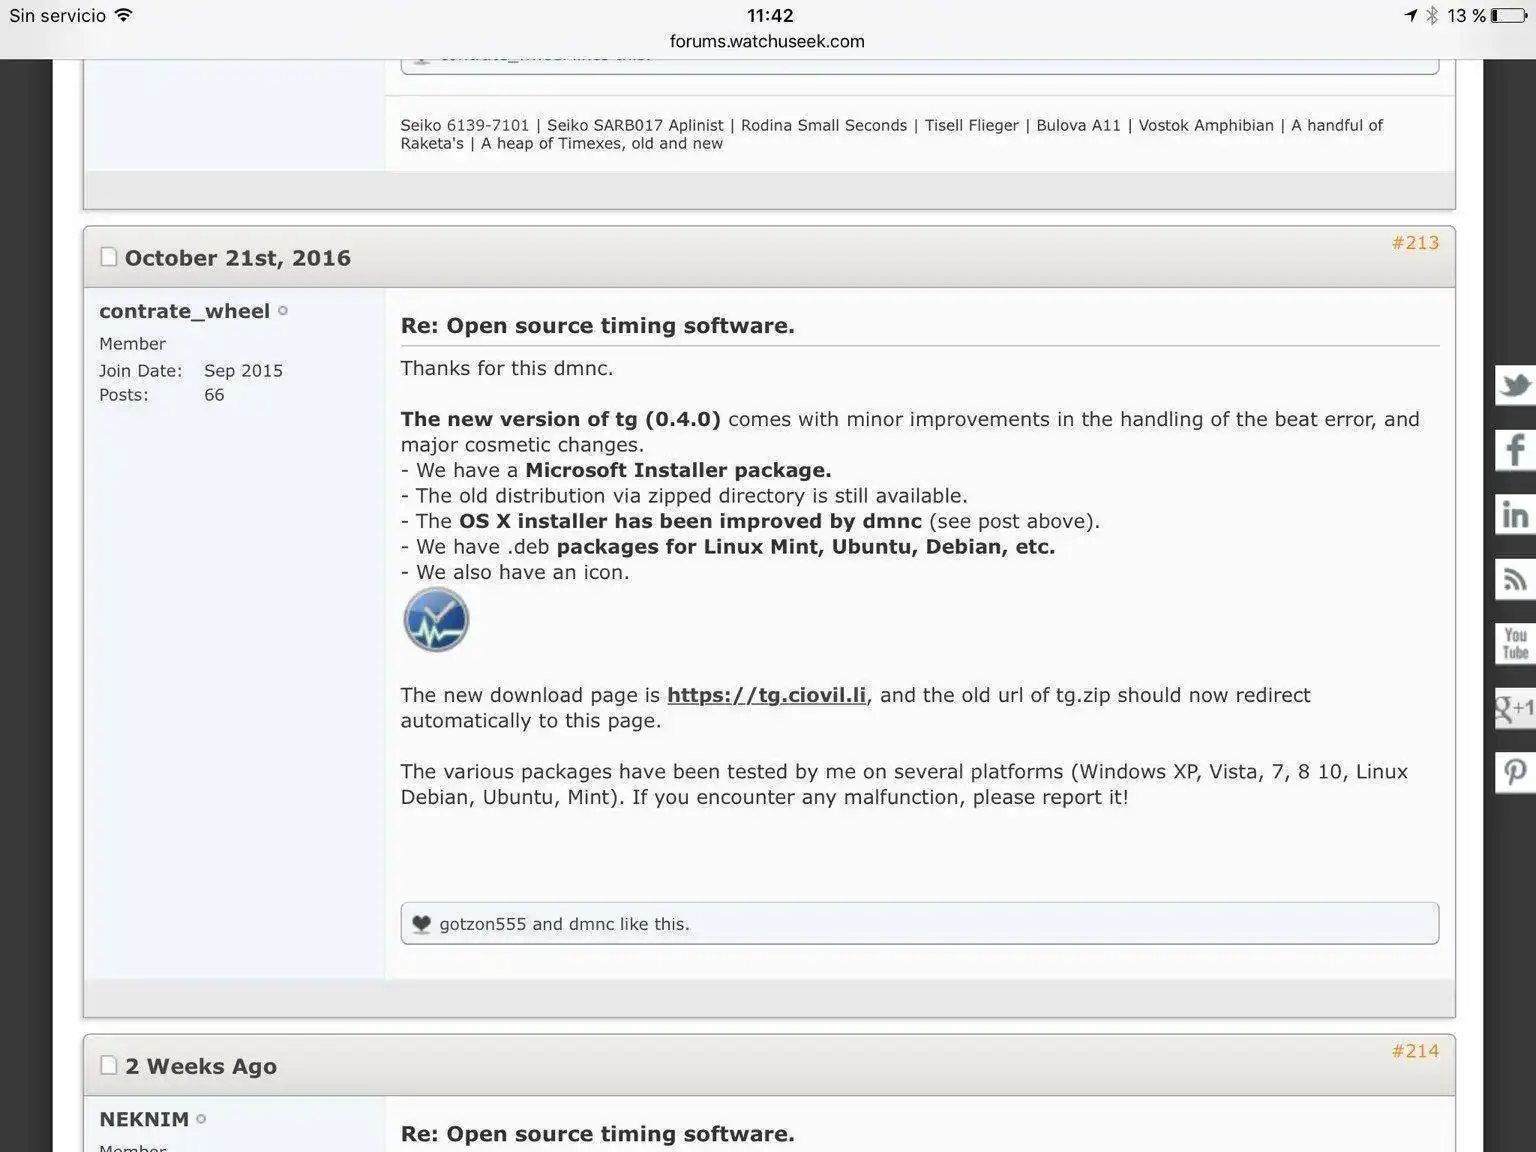Click 'packages for Linux Mint, Ubuntu, Debian, etc.'
Screen dimensions: 1536x1152
click(x=806, y=547)
